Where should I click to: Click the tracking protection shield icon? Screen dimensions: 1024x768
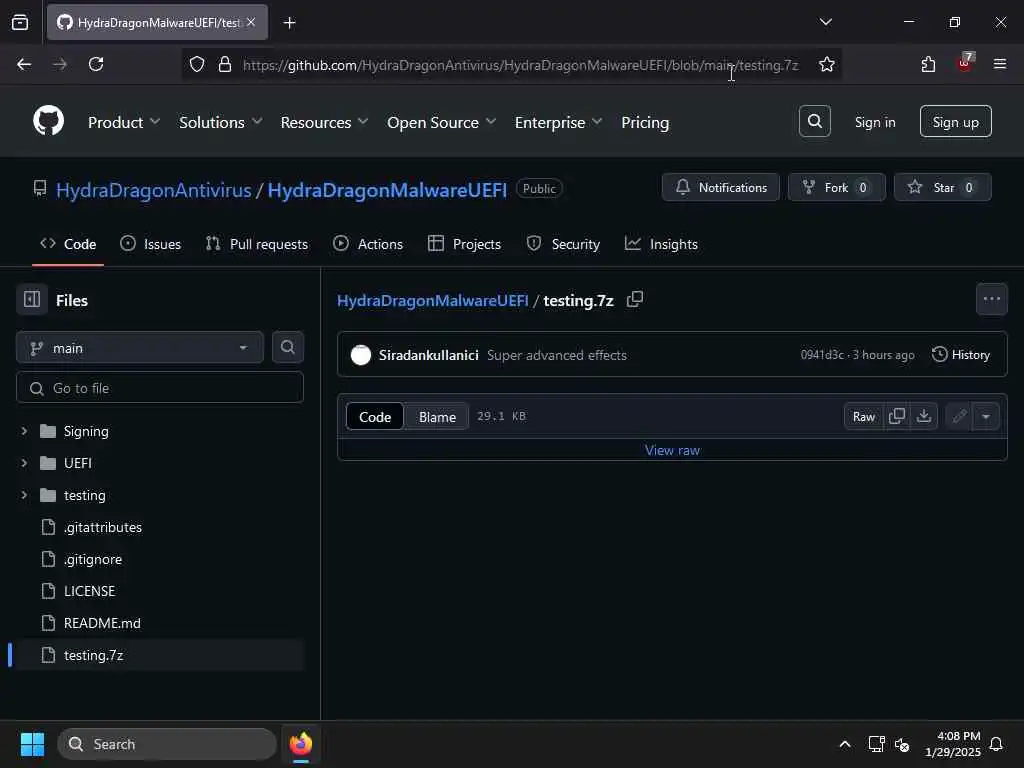(197, 64)
